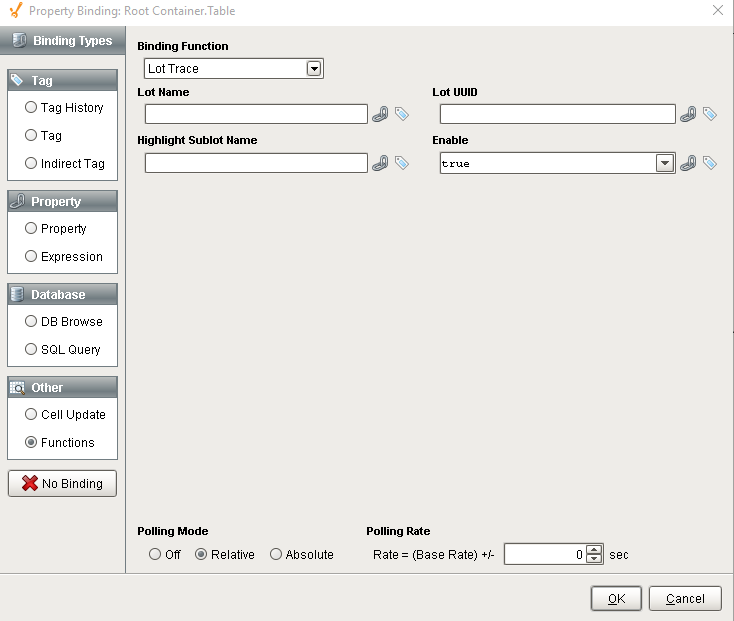
Task: Click tag icon beside Highlight Sublot Name
Action: (401, 163)
